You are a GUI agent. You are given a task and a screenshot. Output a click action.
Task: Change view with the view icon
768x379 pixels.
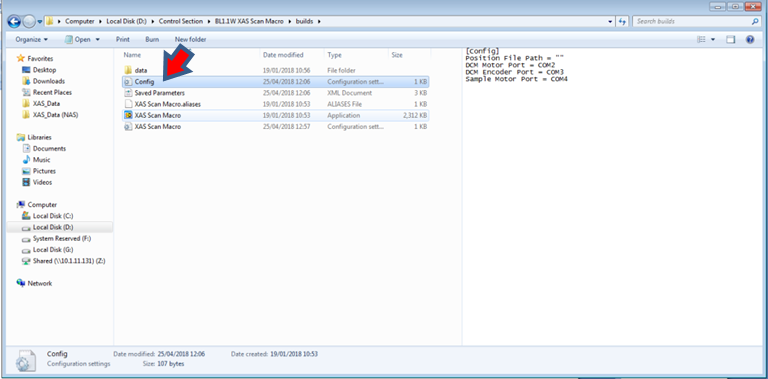pos(701,40)
